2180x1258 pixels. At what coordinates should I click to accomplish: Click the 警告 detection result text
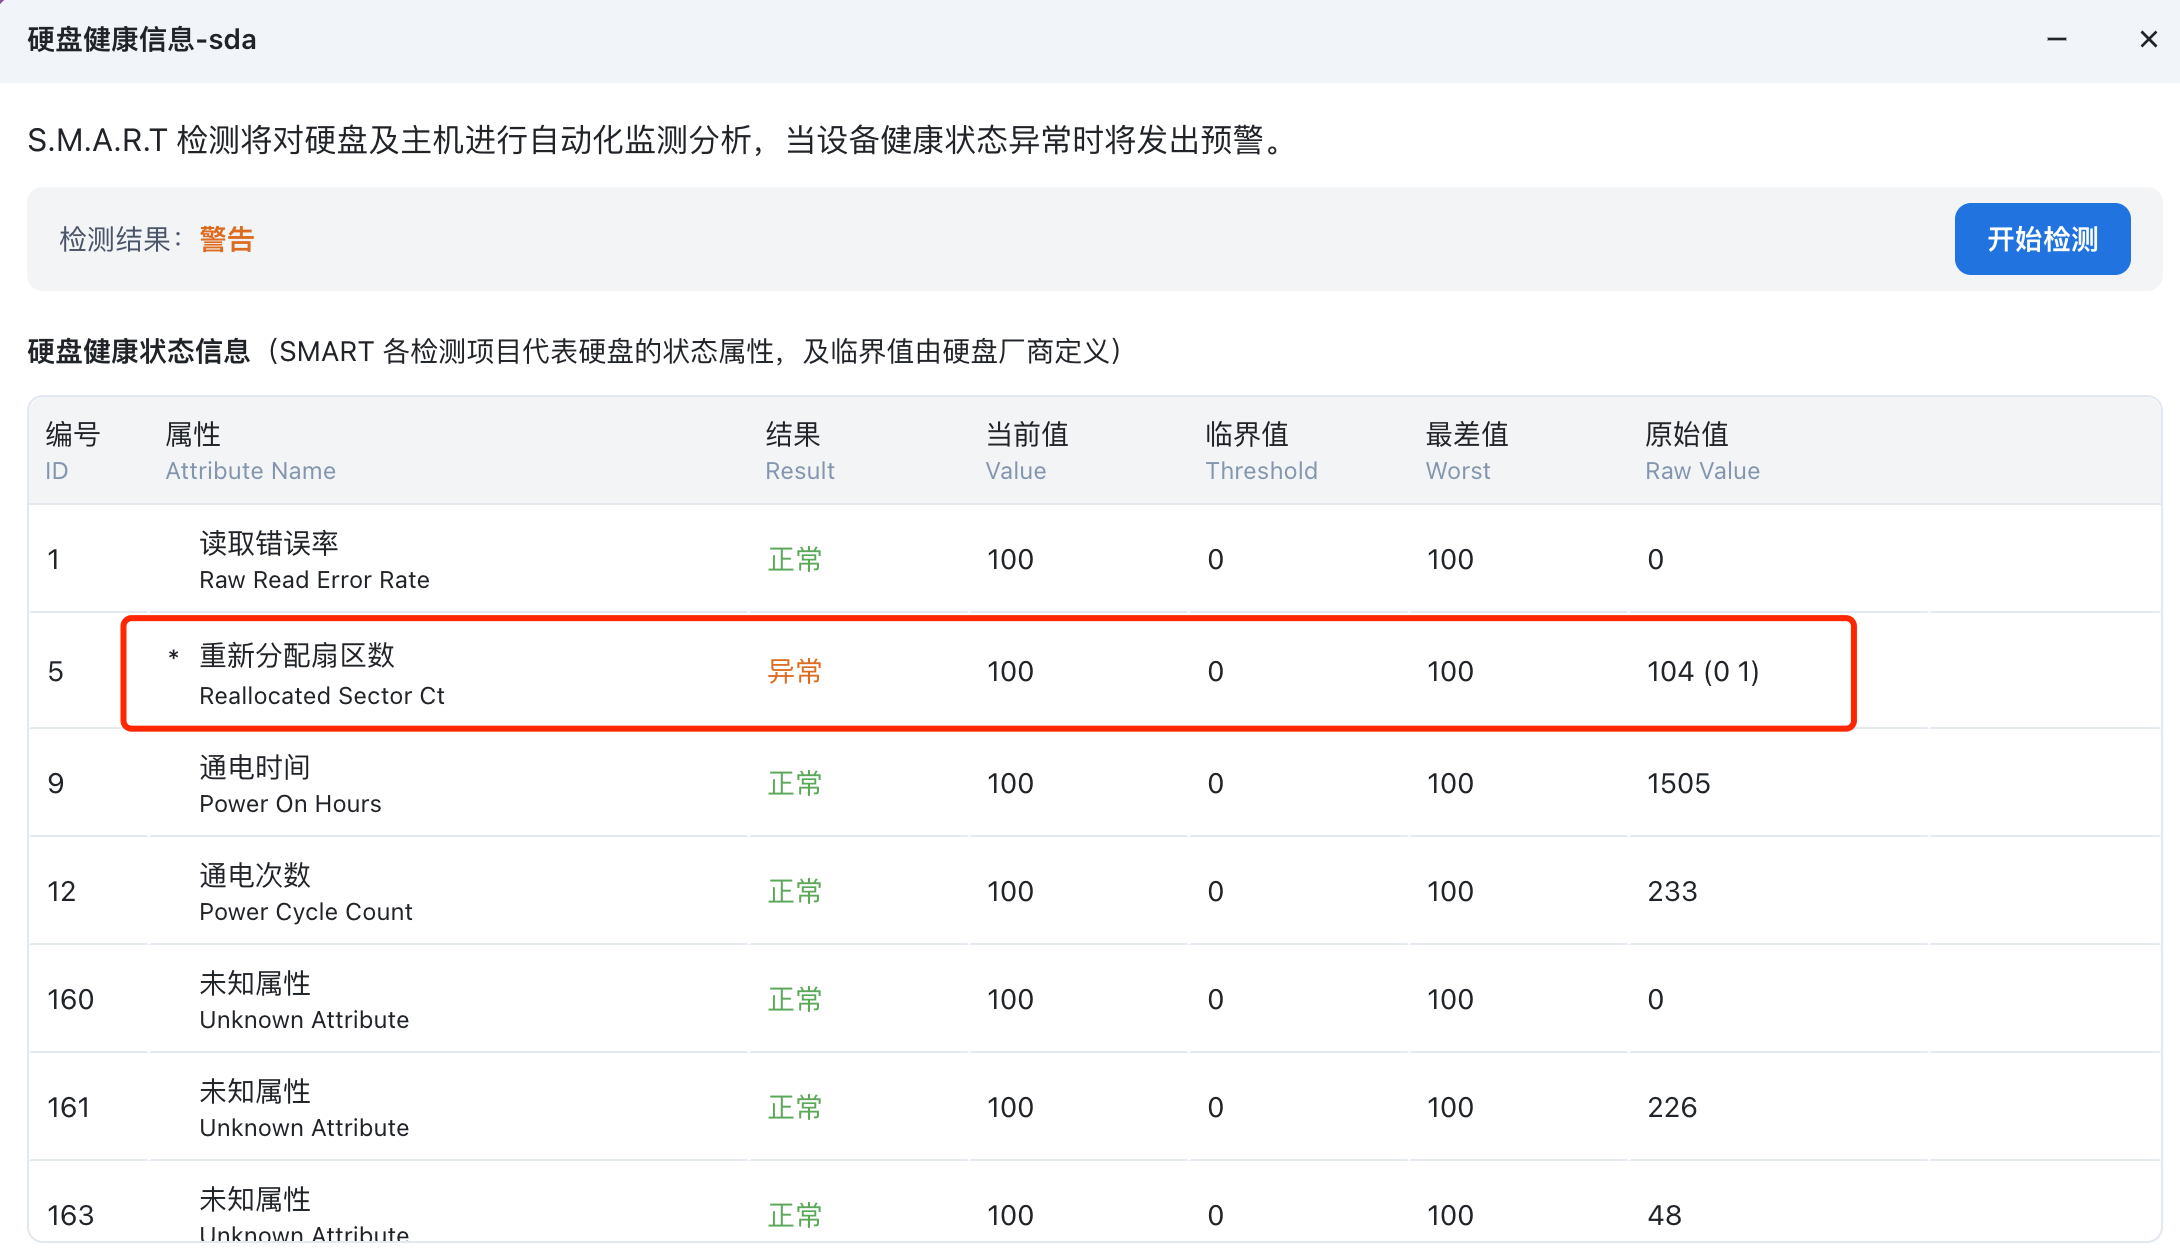(227, 239)
